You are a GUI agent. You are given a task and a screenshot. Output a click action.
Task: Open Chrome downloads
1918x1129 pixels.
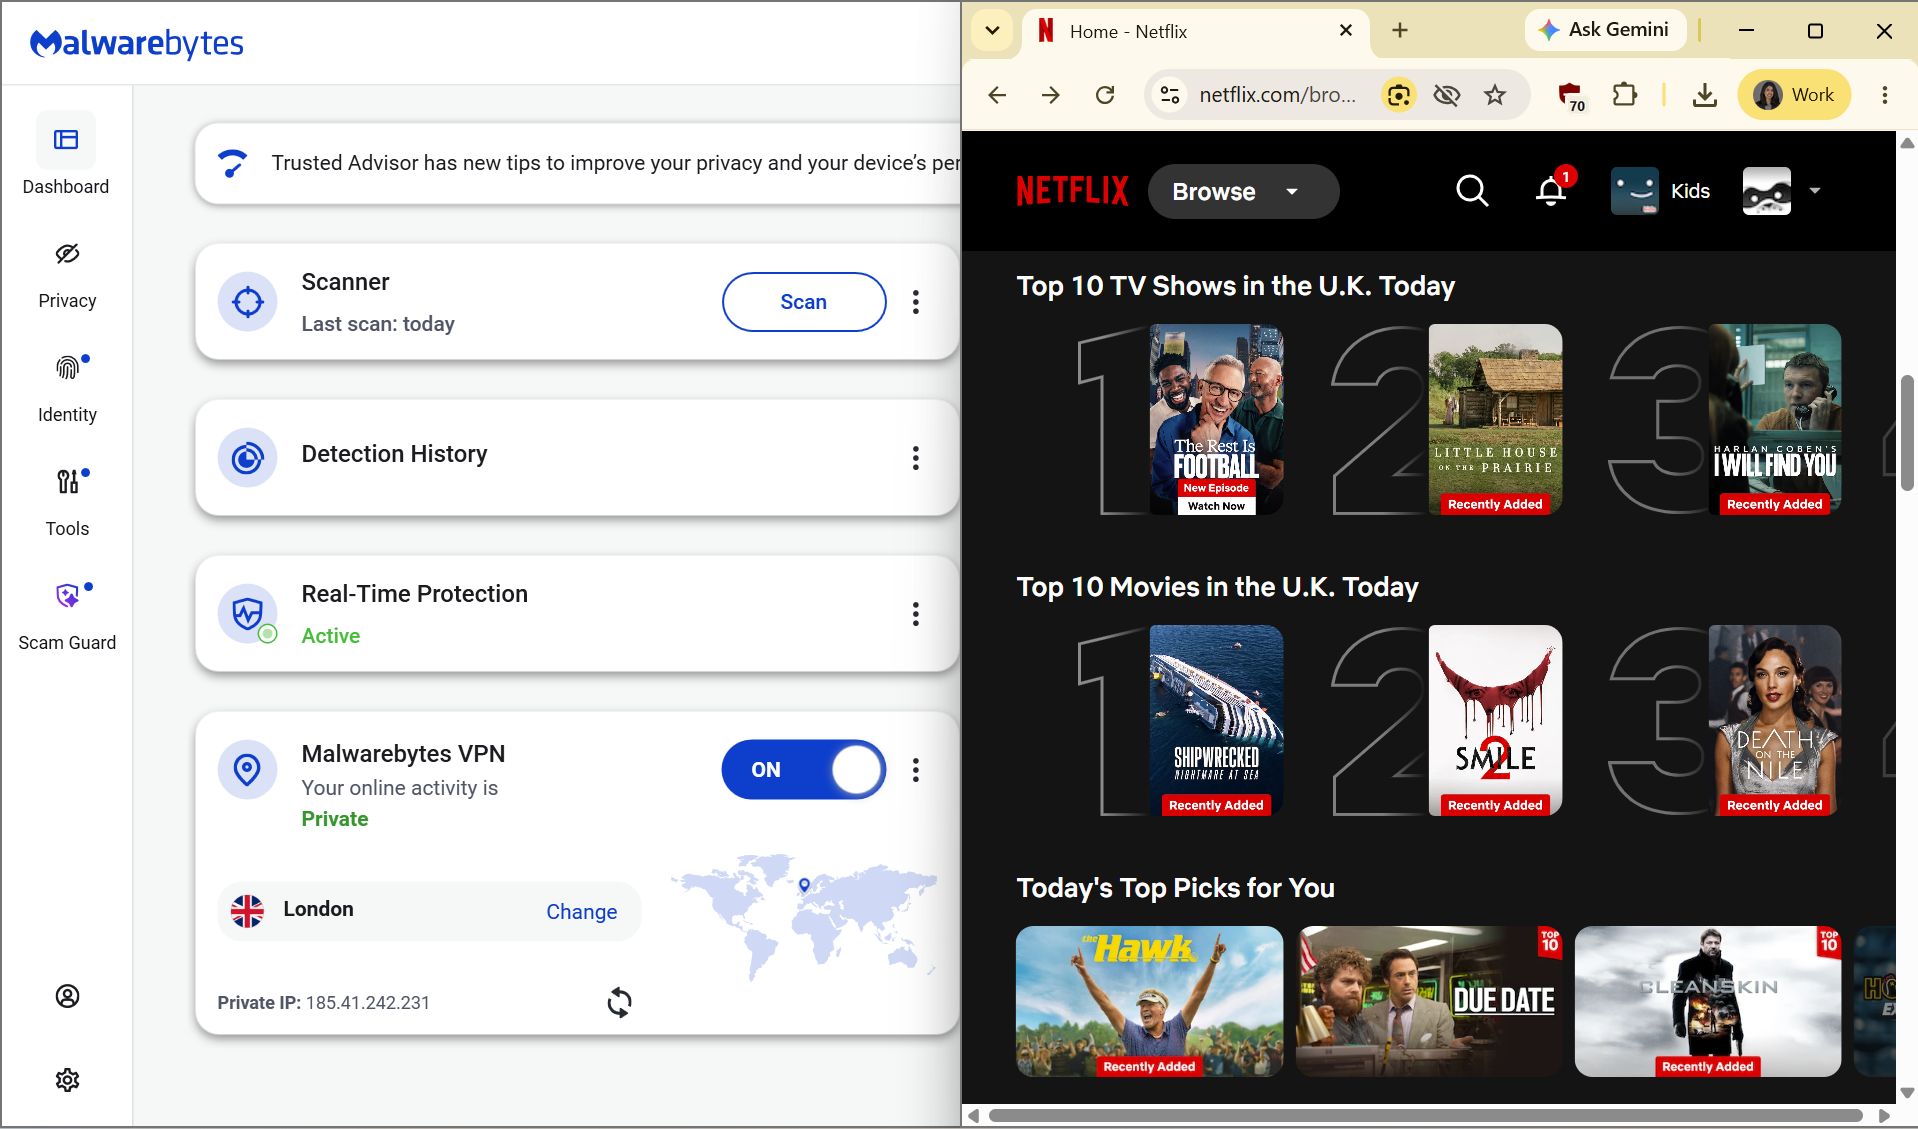click(x=1705, y=95)
